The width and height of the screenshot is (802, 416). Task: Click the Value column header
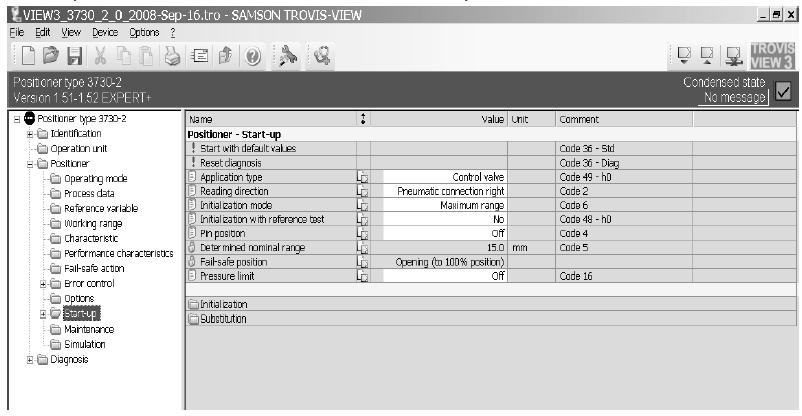pos(439,119)
